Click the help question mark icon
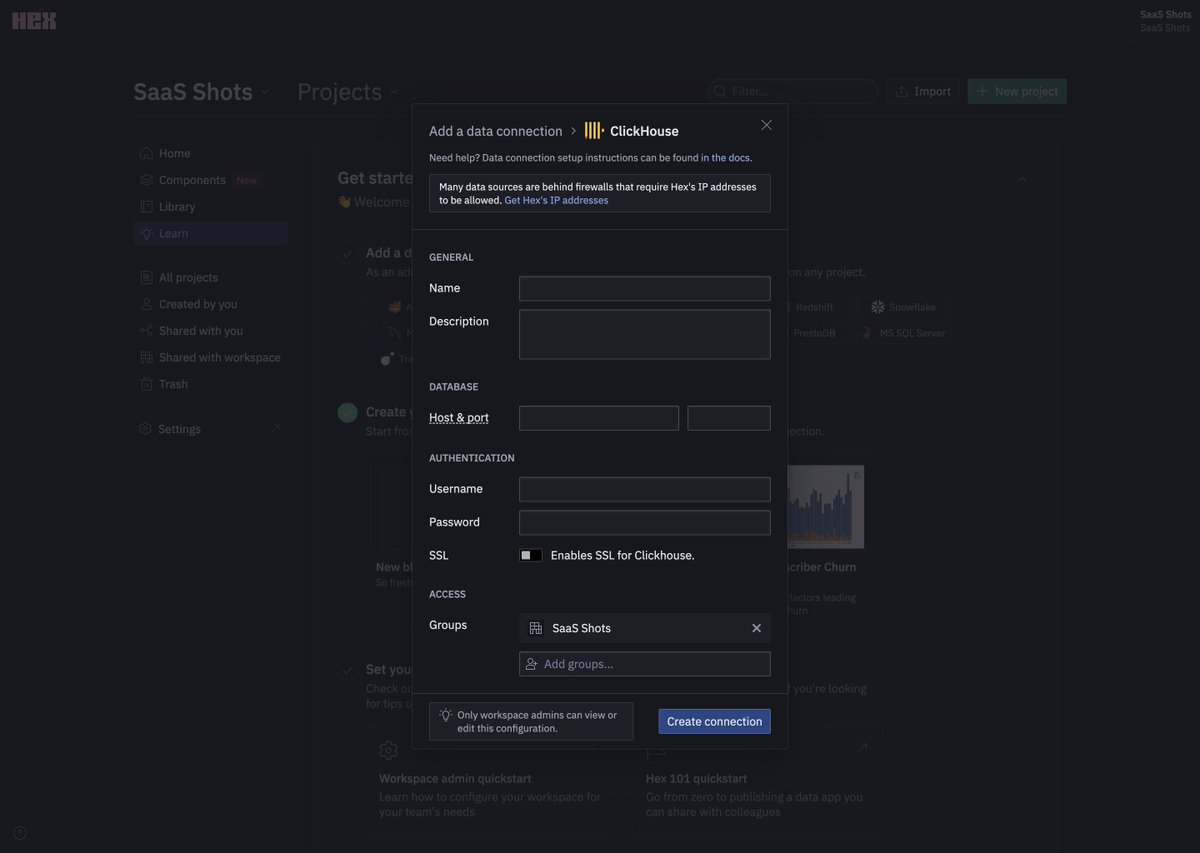 tap(20, 833)
